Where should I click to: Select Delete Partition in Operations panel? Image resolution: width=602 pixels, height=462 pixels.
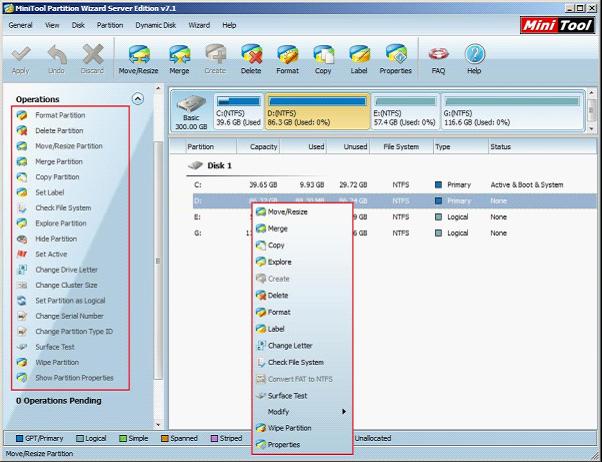[x=59, y=131]
